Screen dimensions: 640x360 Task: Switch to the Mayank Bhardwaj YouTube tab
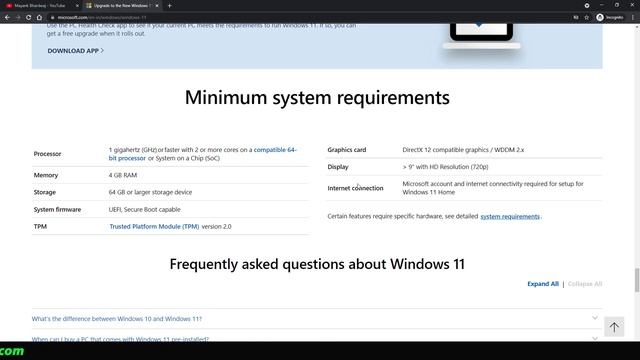[x=40, y=6]
